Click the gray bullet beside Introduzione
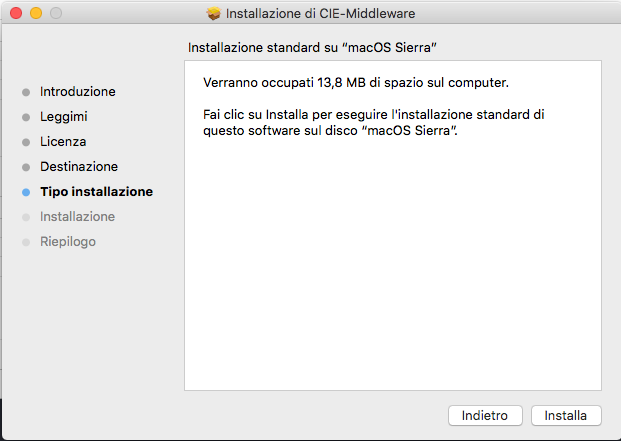The image size is (621, 441). [x=26, y=92]
